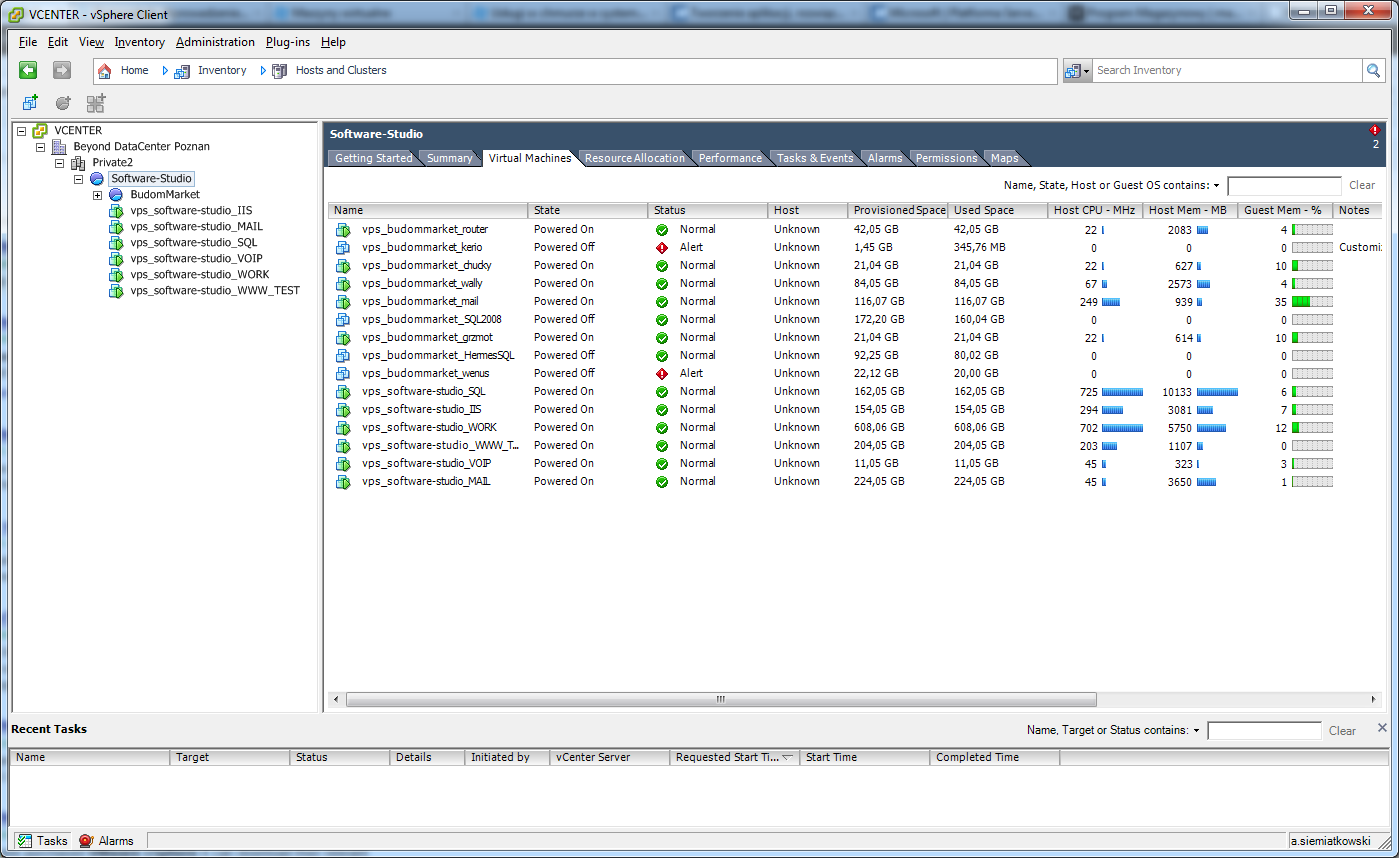
Task: Click Powered Off state of vps_budommarket_HermesSQL
Action: click(564, 355)
